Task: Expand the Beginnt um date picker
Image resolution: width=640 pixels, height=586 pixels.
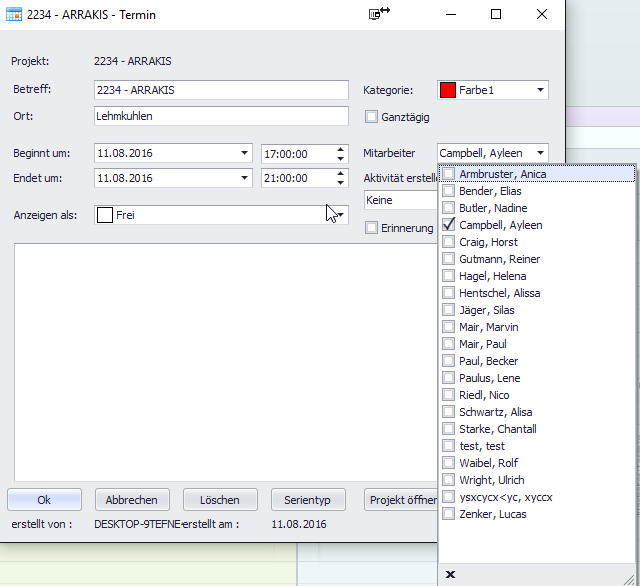Action: (245, 154)
